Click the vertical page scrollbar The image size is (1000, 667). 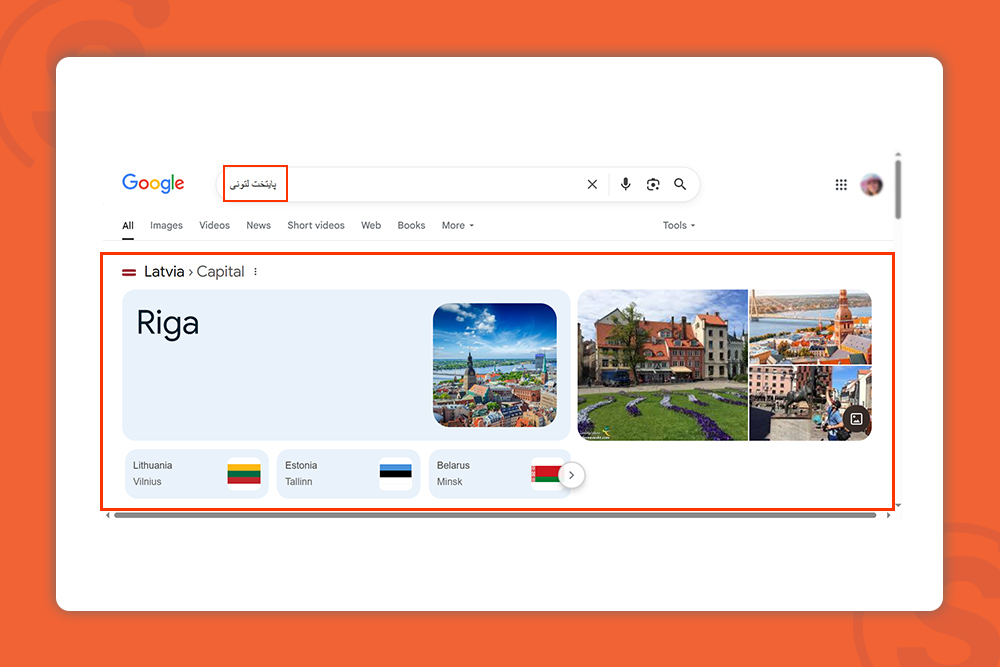tap(898, 190)
